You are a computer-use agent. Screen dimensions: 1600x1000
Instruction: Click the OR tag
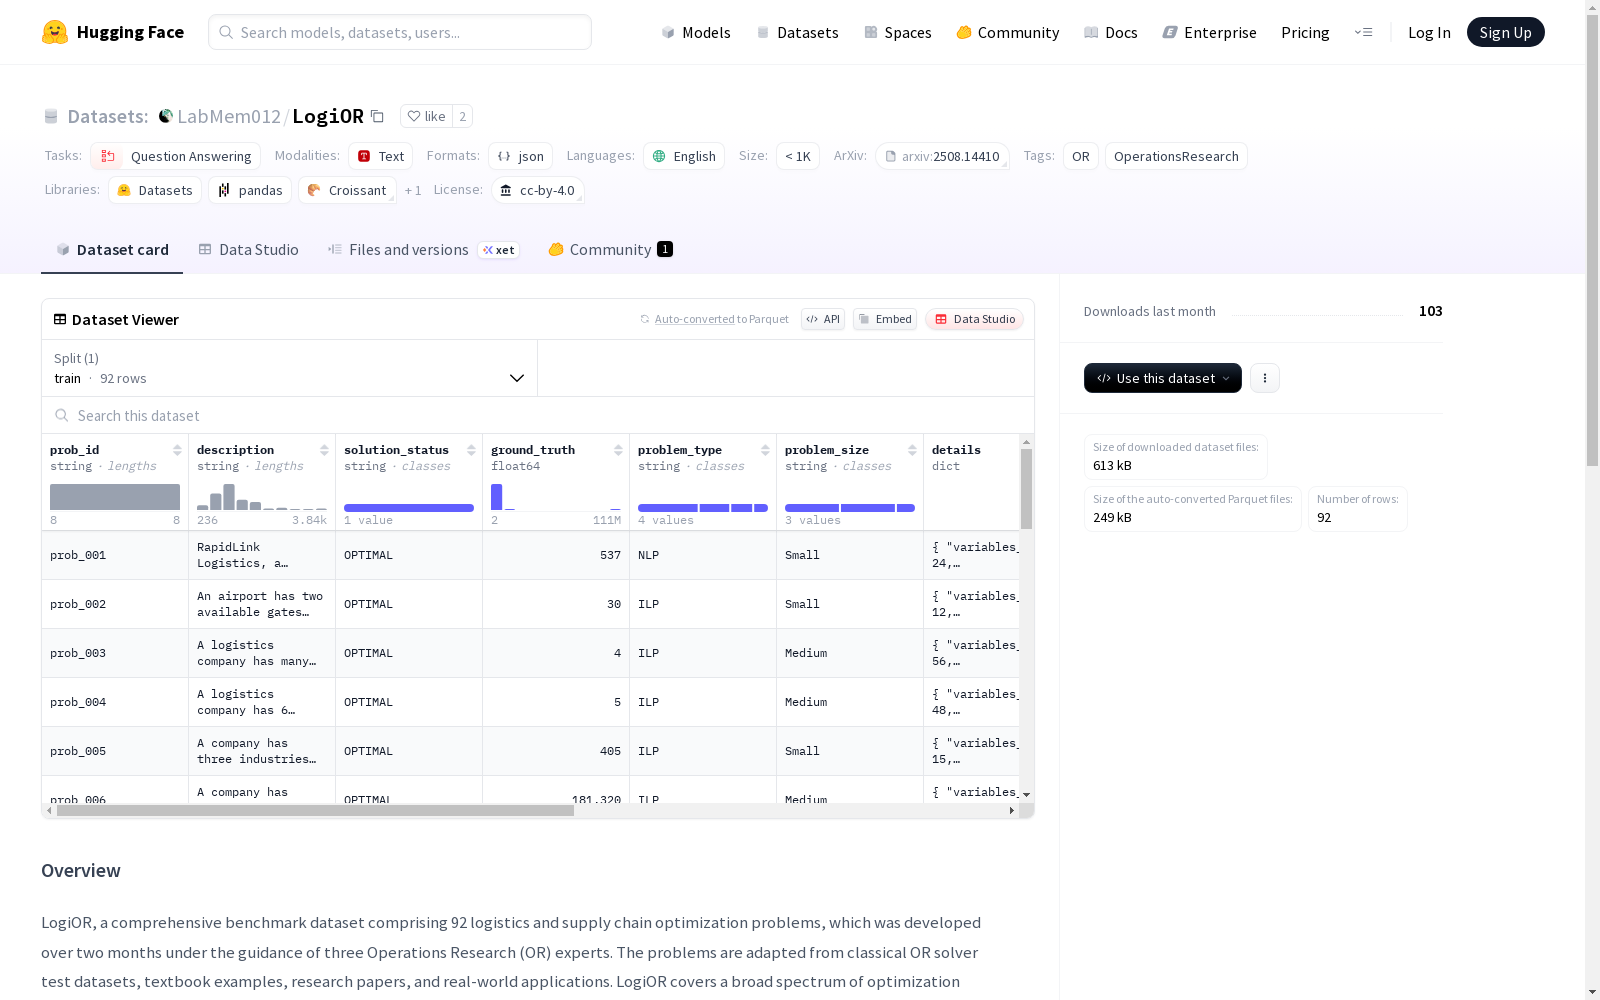pyautogui.click(x=1081, y=156)
